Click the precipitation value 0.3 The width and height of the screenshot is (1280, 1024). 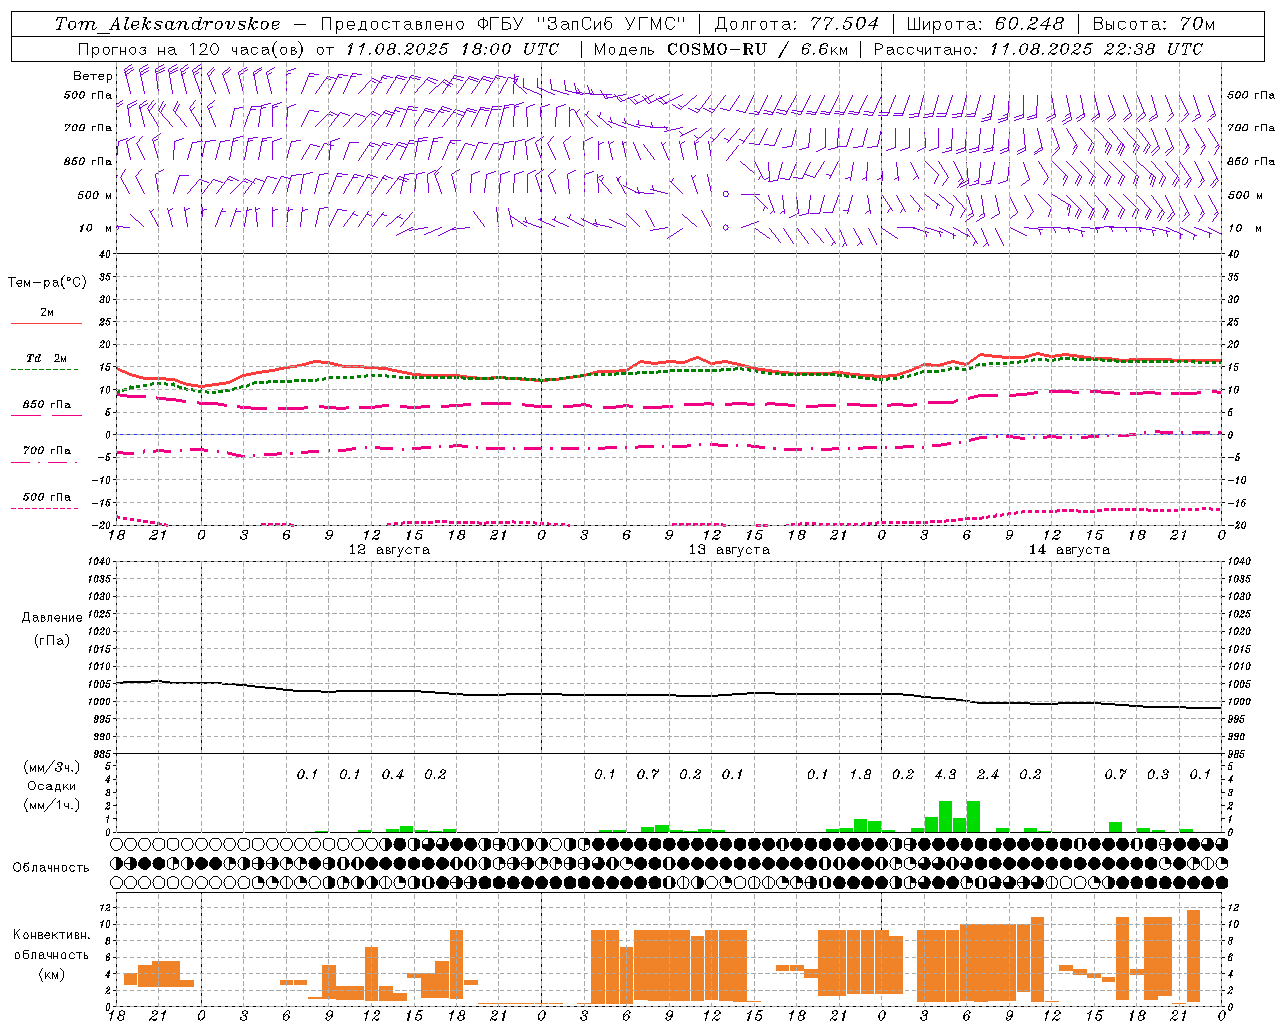[x=1158, y=774]
